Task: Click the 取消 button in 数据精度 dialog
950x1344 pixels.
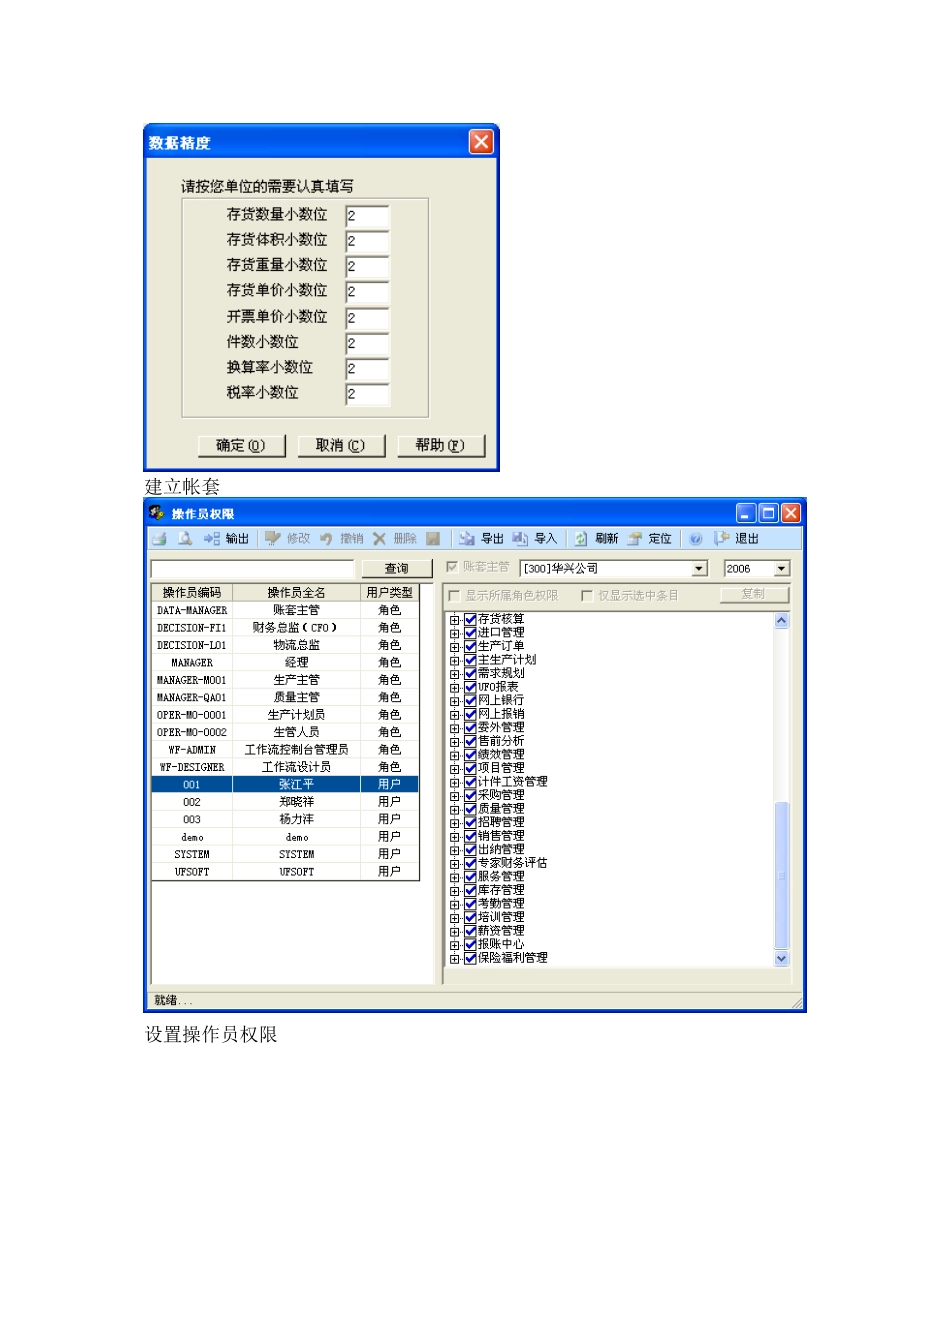Action: 341,445
